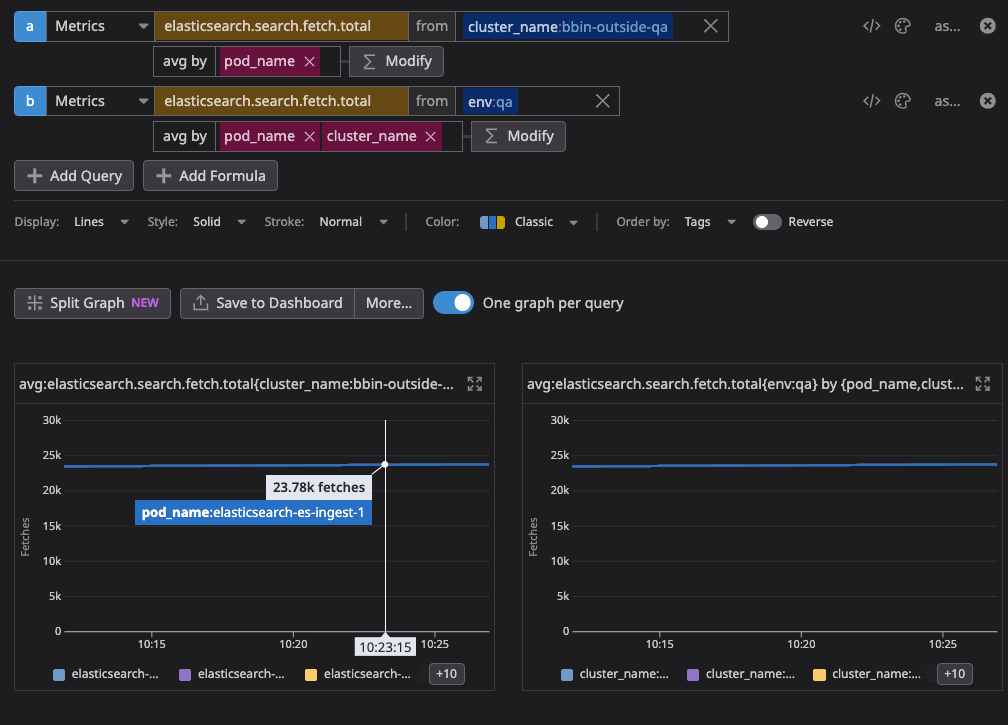The height and width of the screenshot is (725, 1008).
Task: Disable One graph per query toggle
Action: [453, 303]
